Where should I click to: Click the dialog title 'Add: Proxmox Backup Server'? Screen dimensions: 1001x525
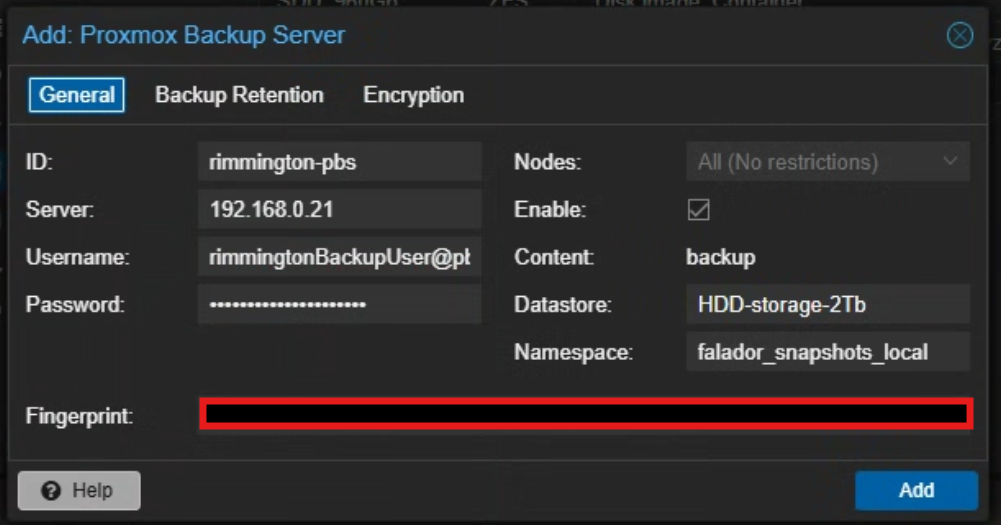(x=184, y=35)
